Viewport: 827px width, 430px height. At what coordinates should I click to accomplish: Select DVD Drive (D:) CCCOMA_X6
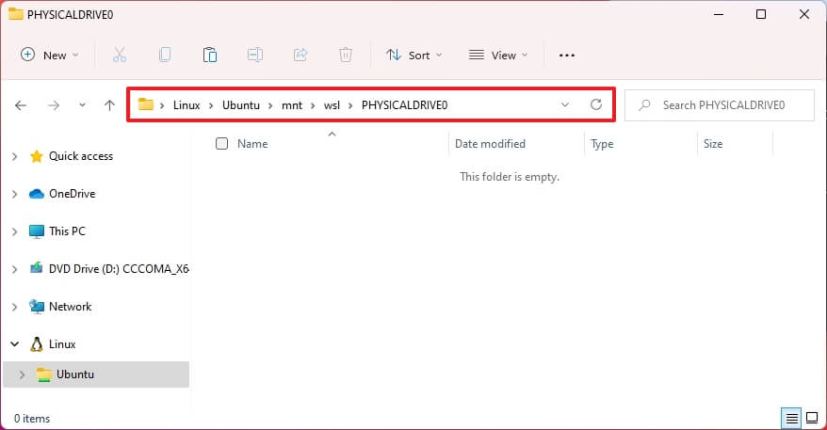119,269
